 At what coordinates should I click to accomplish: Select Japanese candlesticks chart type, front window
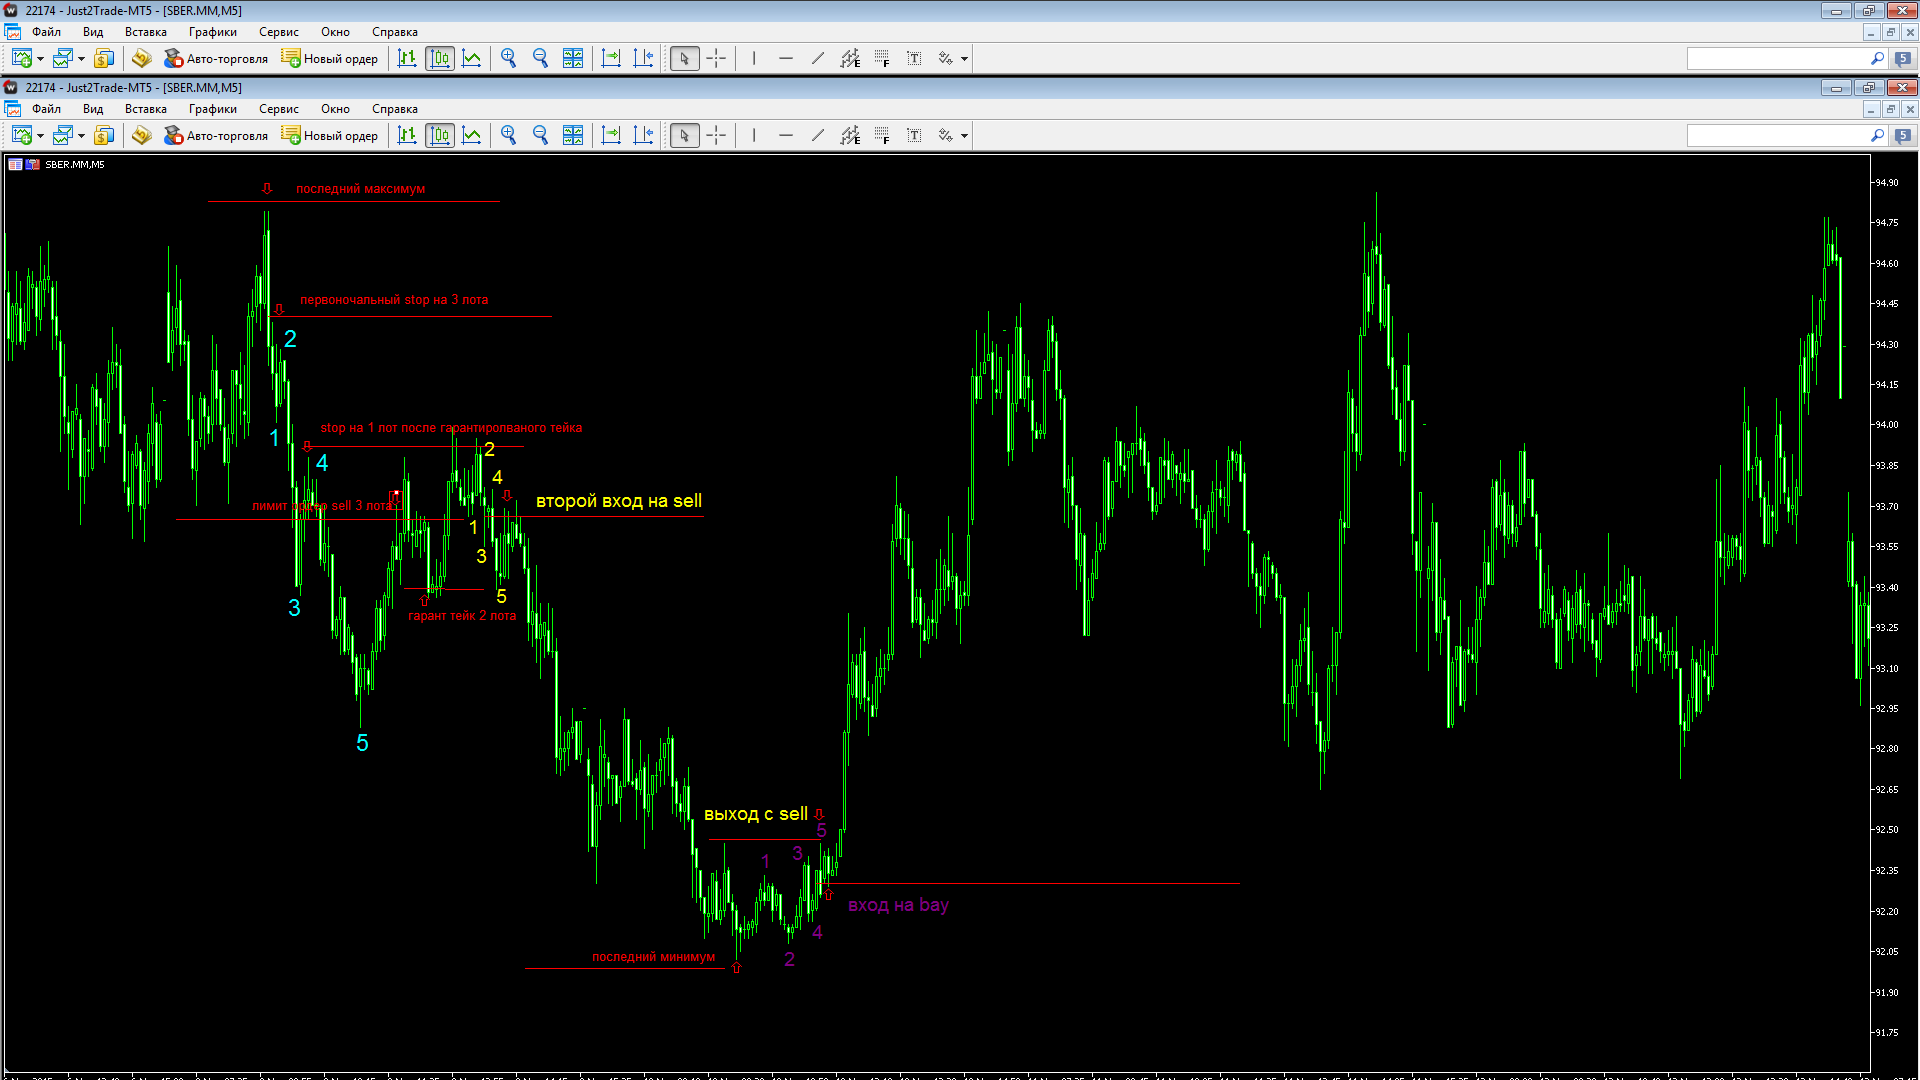[x=440, y=136]
